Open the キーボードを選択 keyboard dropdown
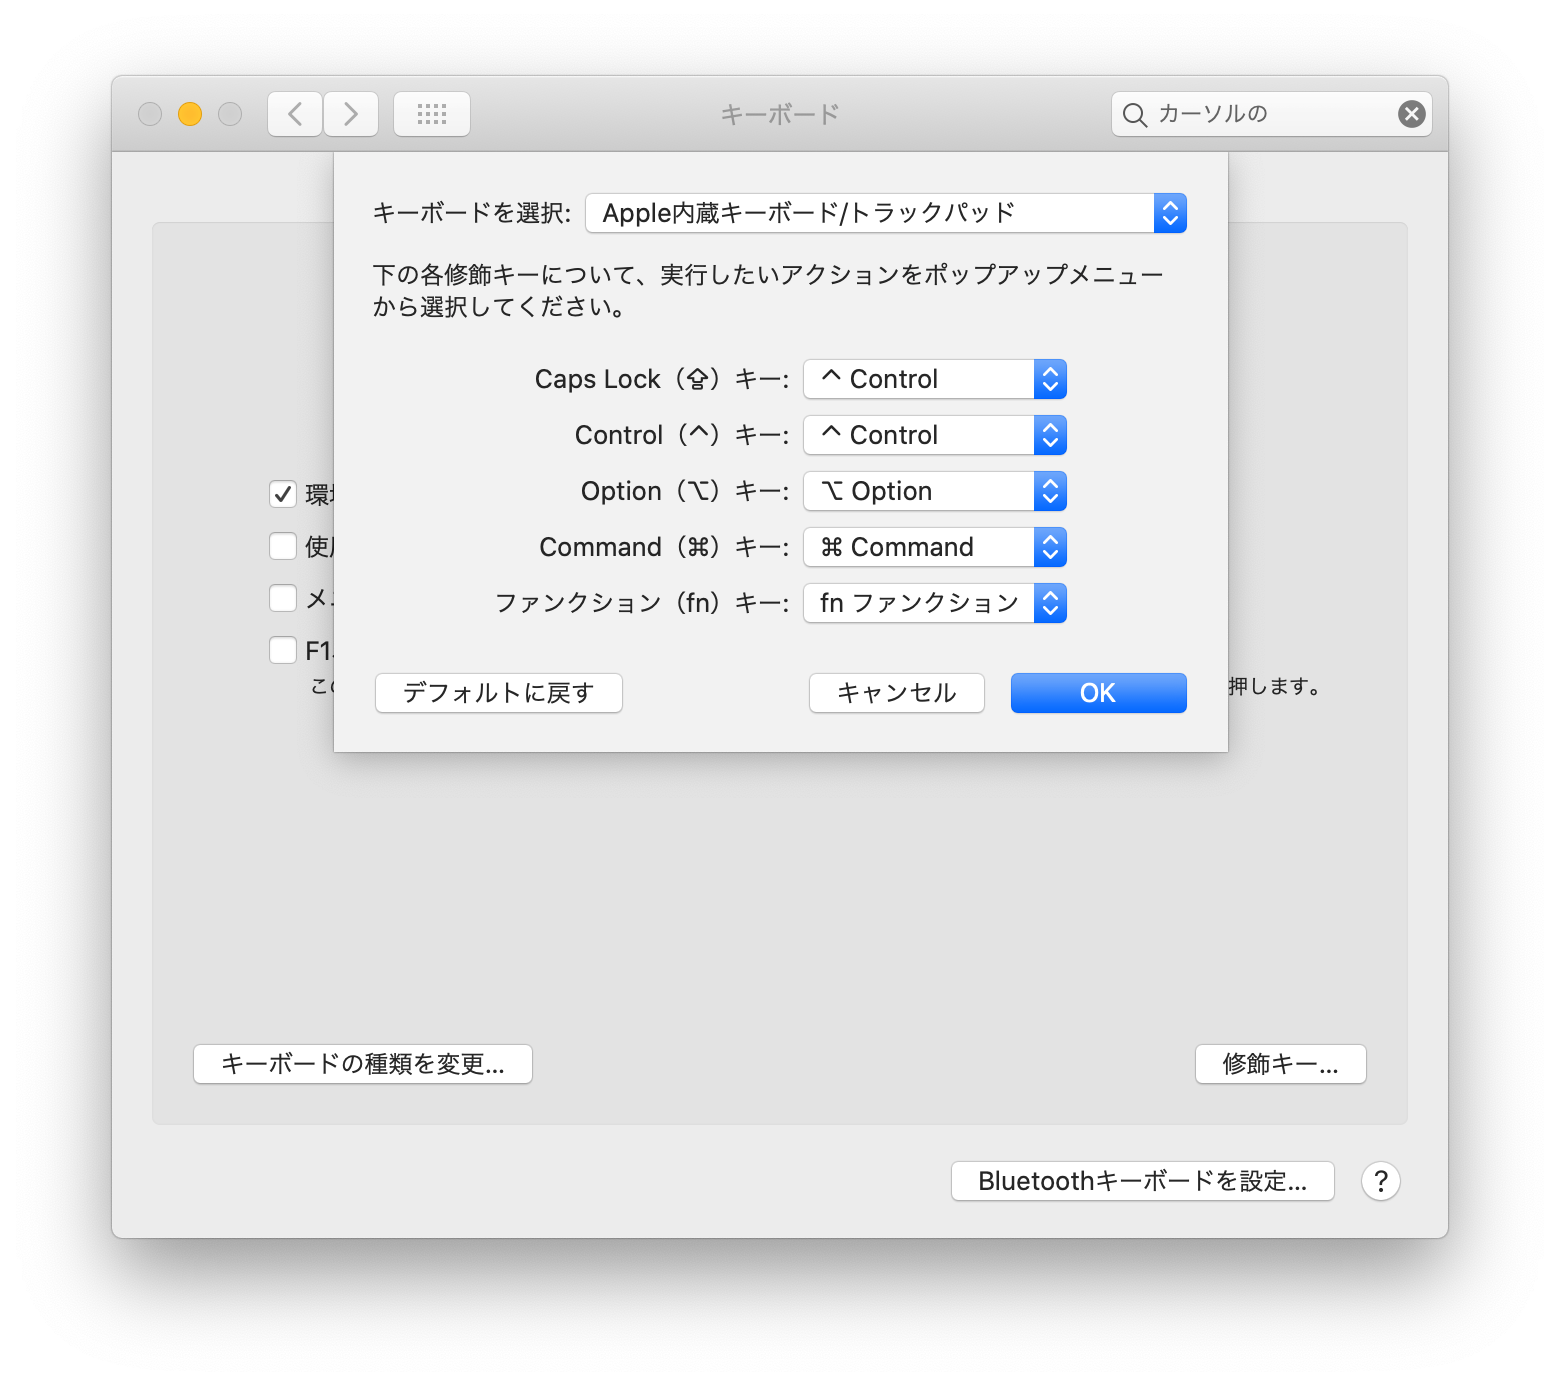This screenshot has width=1560, height=1386. pos(886,213)
